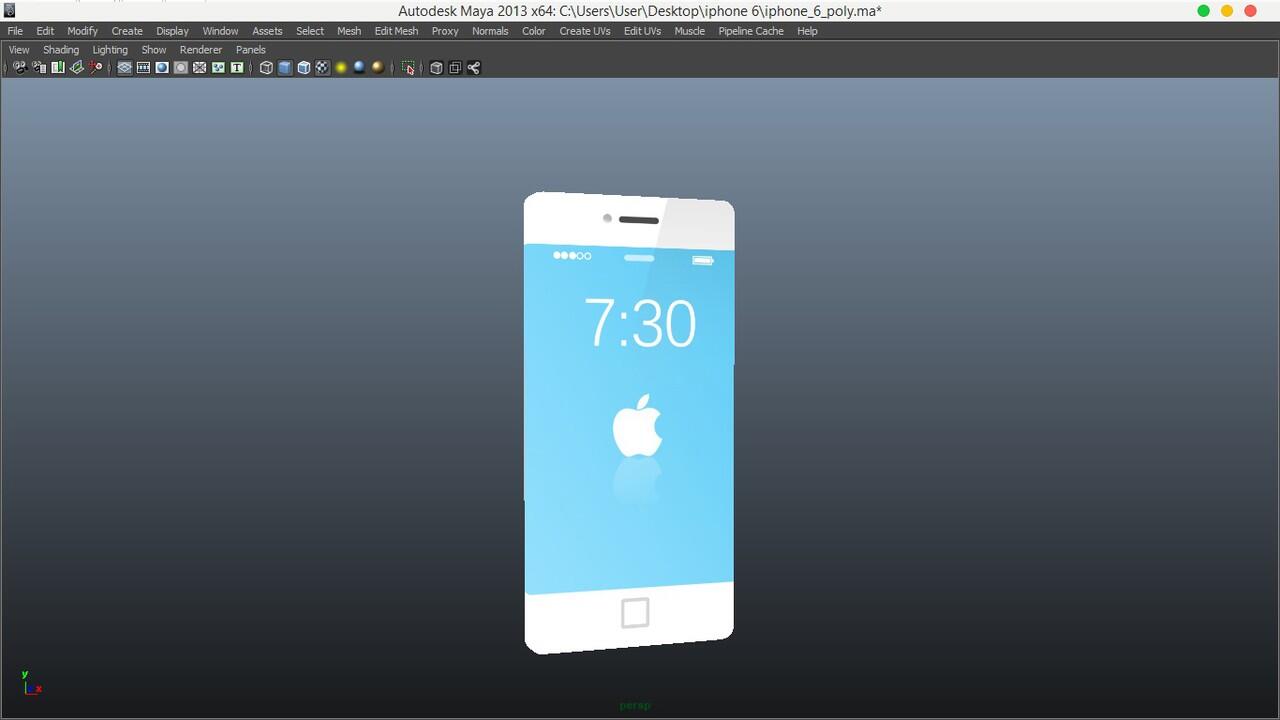Viewport: 1280px width, 720px height.
Task: Toggle the Film Gate overlay
Action: click(143, 68)
